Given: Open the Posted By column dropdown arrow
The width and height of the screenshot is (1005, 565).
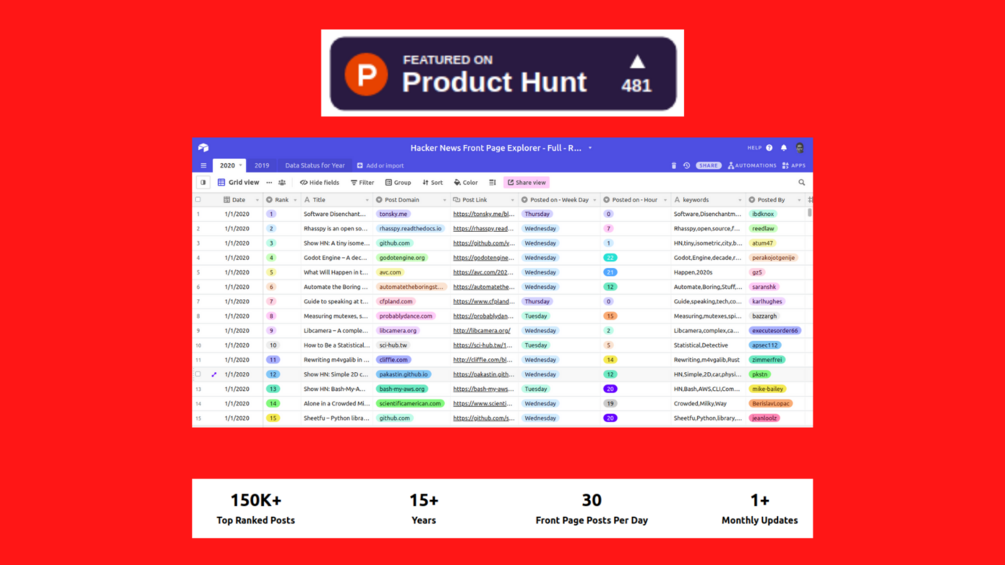Looking at the screenshot, I should [799, 201].
